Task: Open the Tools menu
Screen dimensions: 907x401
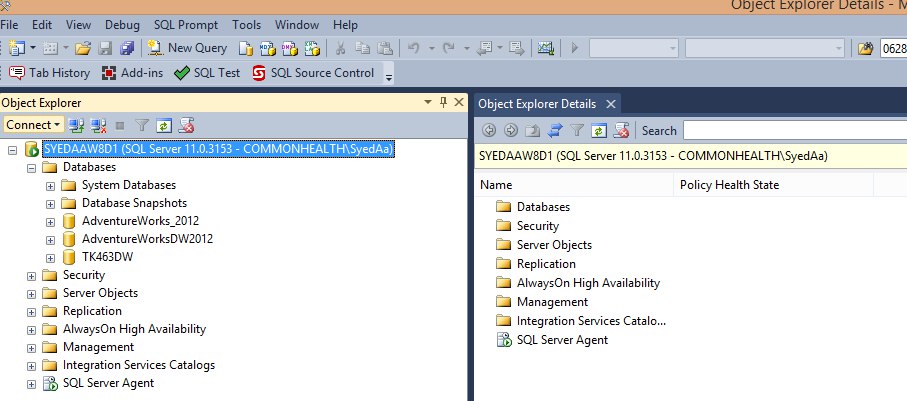Action: tap(246, 25)
